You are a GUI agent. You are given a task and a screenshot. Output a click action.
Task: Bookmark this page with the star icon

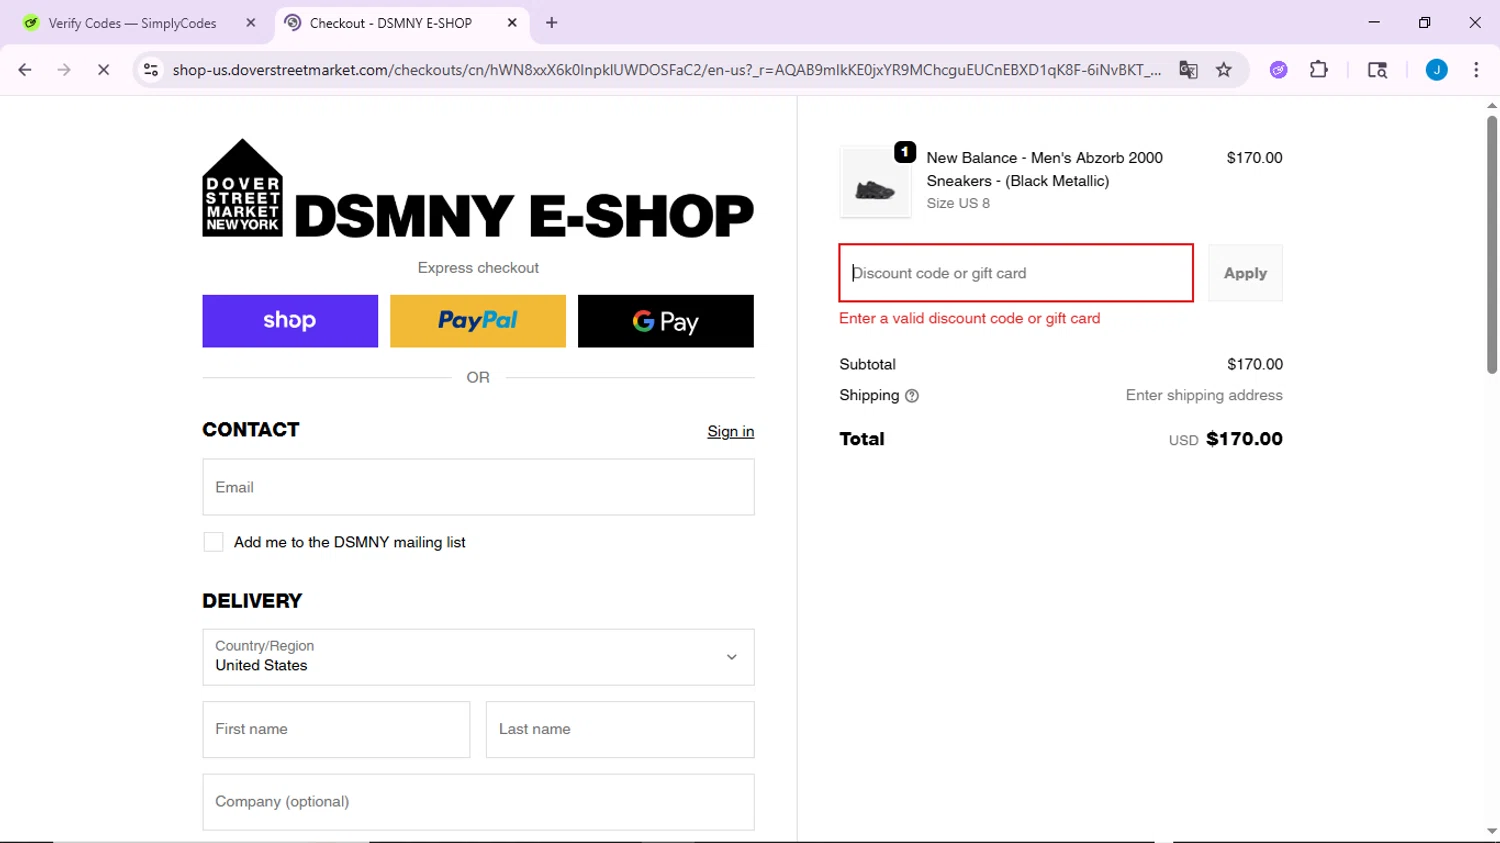1224,70
